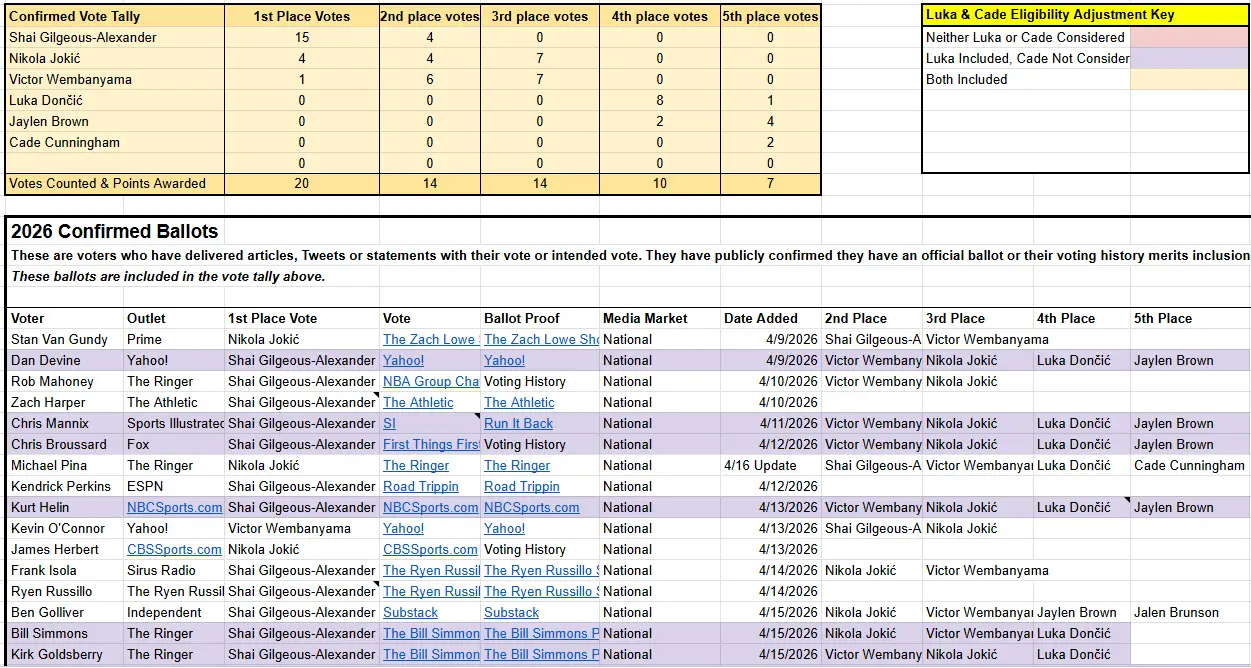The image size is (1251, 668).
Task: Open Michael Pina's The Ringer Vote link
Action: (416, 465)
